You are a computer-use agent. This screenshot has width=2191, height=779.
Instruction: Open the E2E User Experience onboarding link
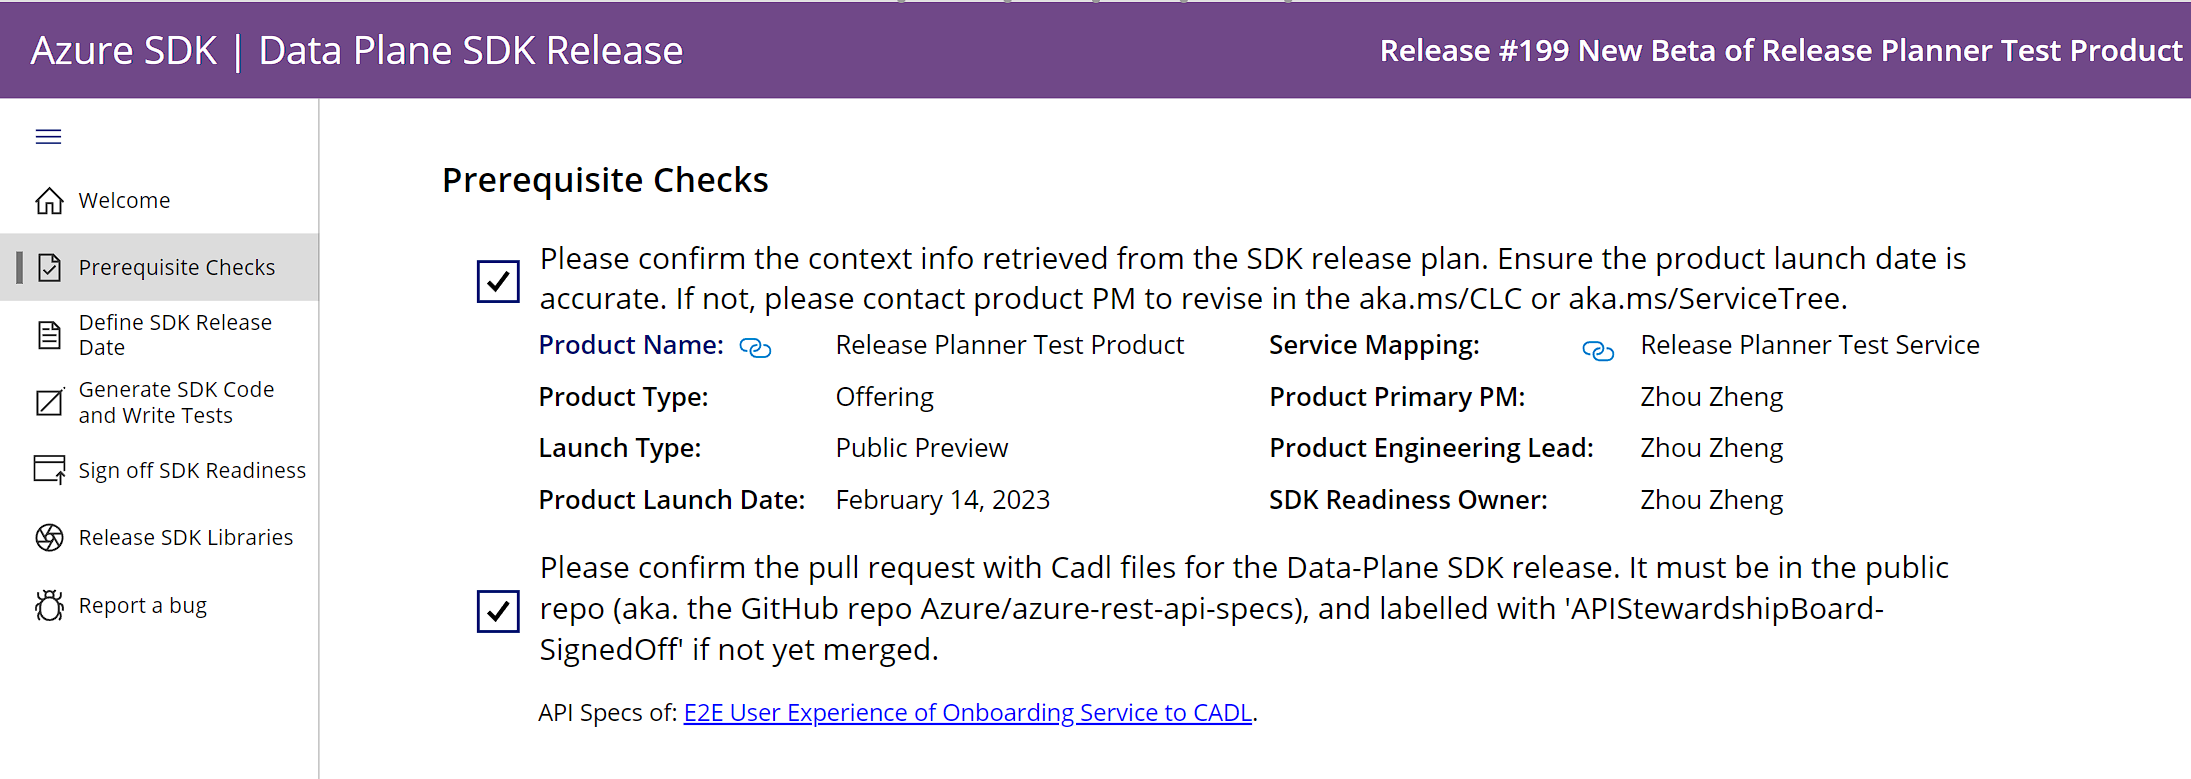(x=967, y=712)
